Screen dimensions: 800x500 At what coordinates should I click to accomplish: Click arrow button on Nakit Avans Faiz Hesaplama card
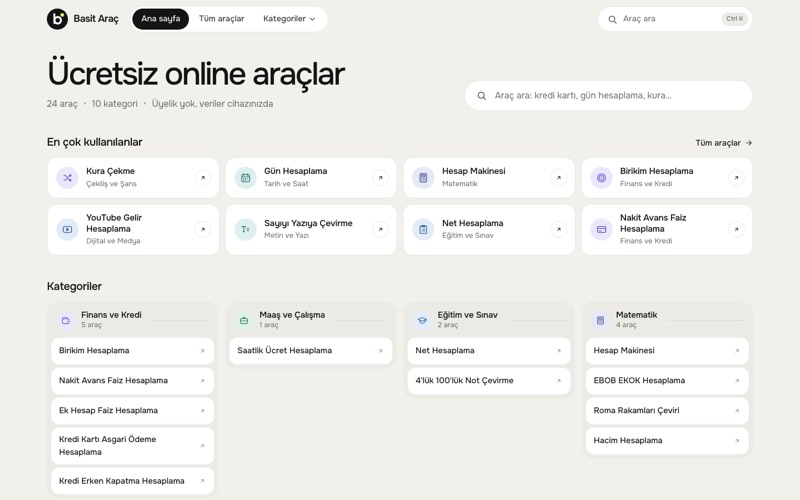[x=736, y=229]
